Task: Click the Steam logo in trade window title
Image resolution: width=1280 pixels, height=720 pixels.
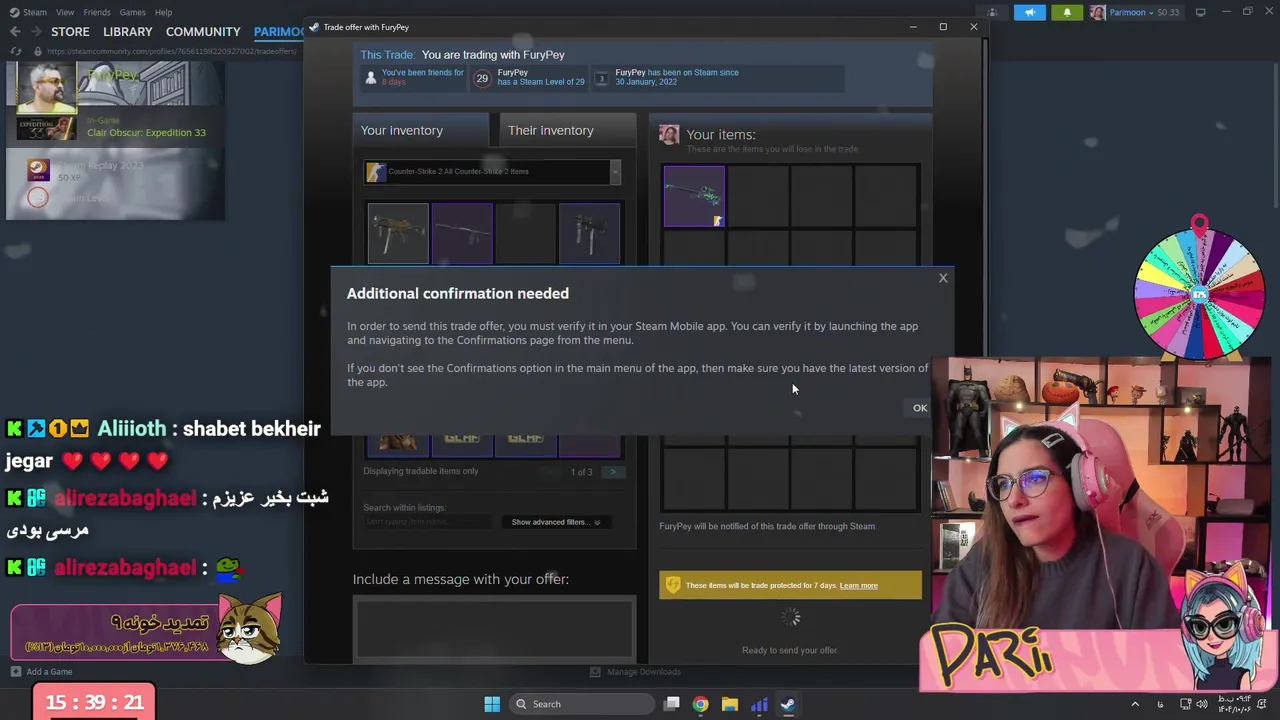Action: pyautogui.click(x=314, y=27)
